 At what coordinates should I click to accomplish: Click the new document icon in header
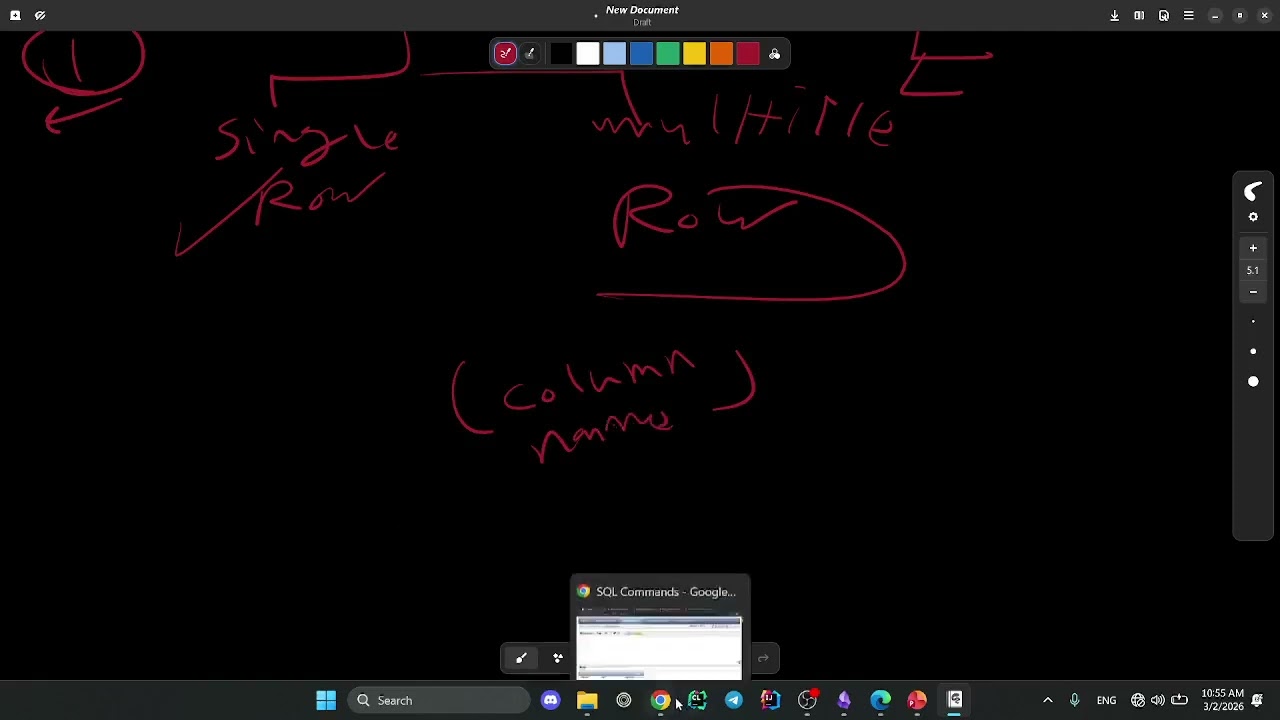click(x=15, y=15)
